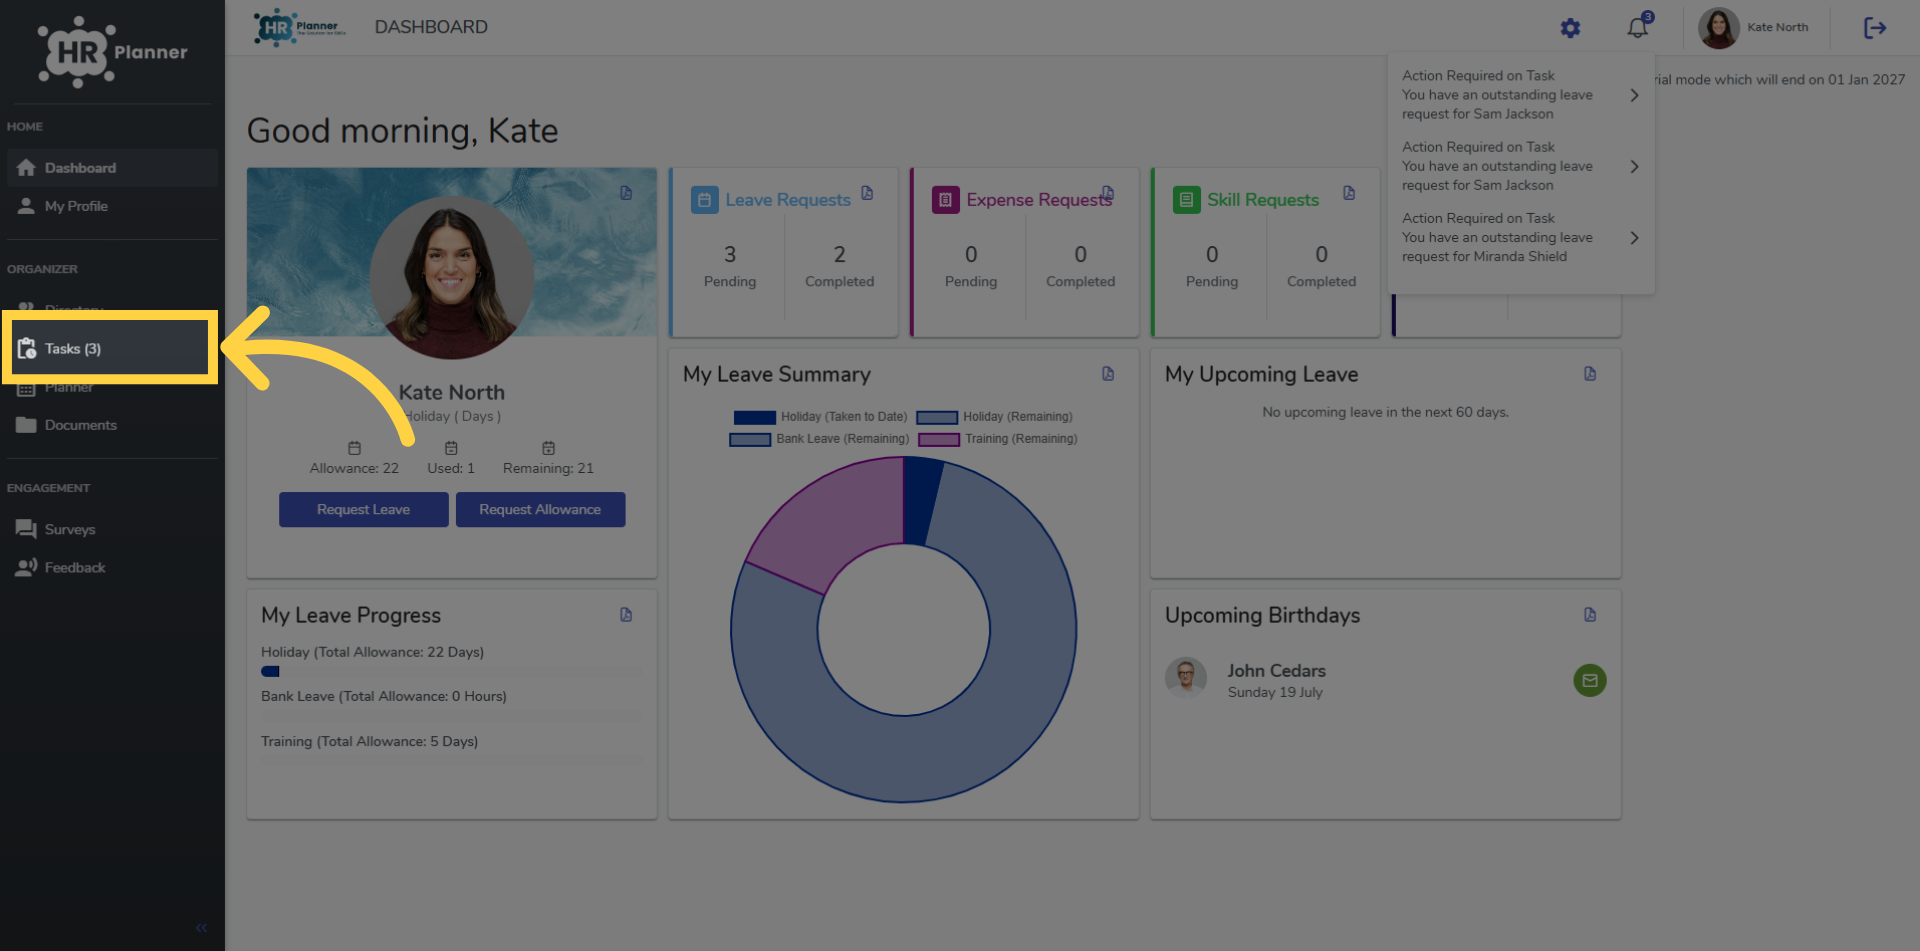Toggle Bank Leave (Remaining) legend swatch

coord(750,439)
